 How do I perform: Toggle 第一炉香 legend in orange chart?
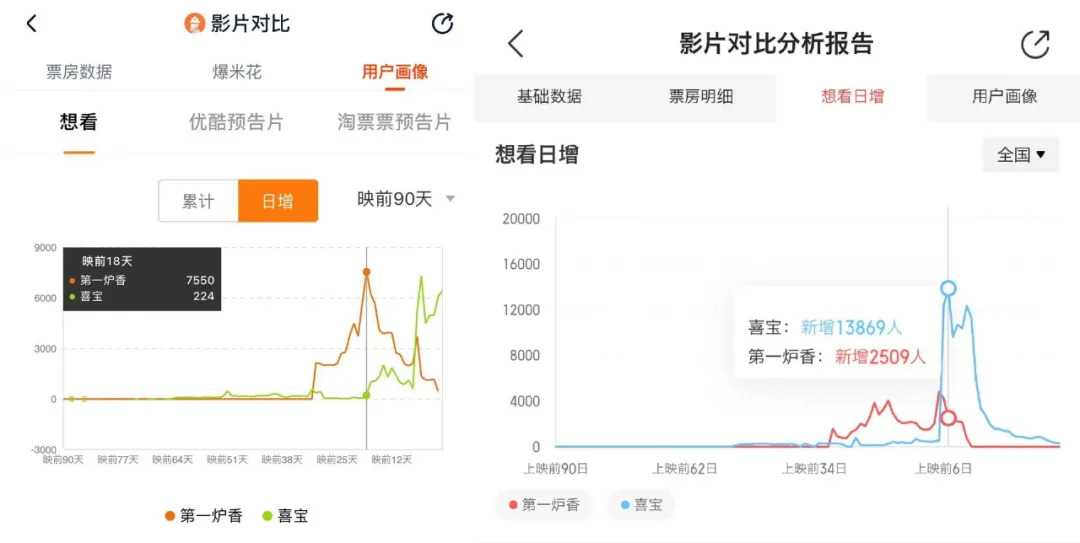tap(204, 515)
